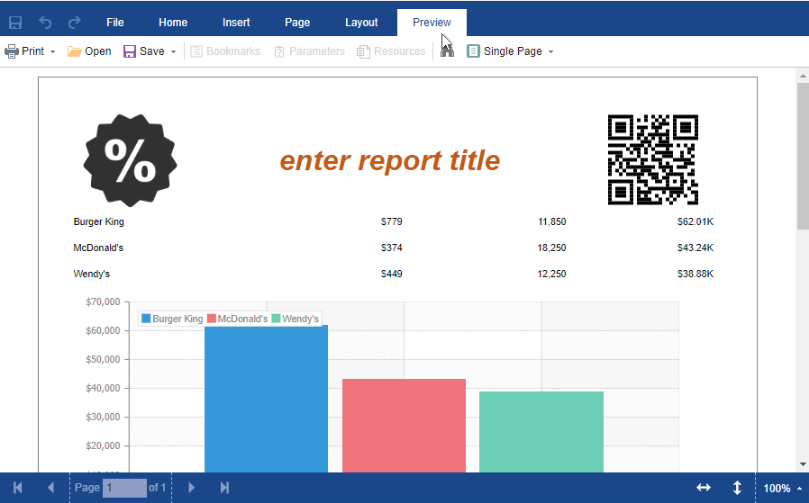Switch to the Home tab
The height and width of the screenshot is (503, 809).
click(x=173, y=22)
